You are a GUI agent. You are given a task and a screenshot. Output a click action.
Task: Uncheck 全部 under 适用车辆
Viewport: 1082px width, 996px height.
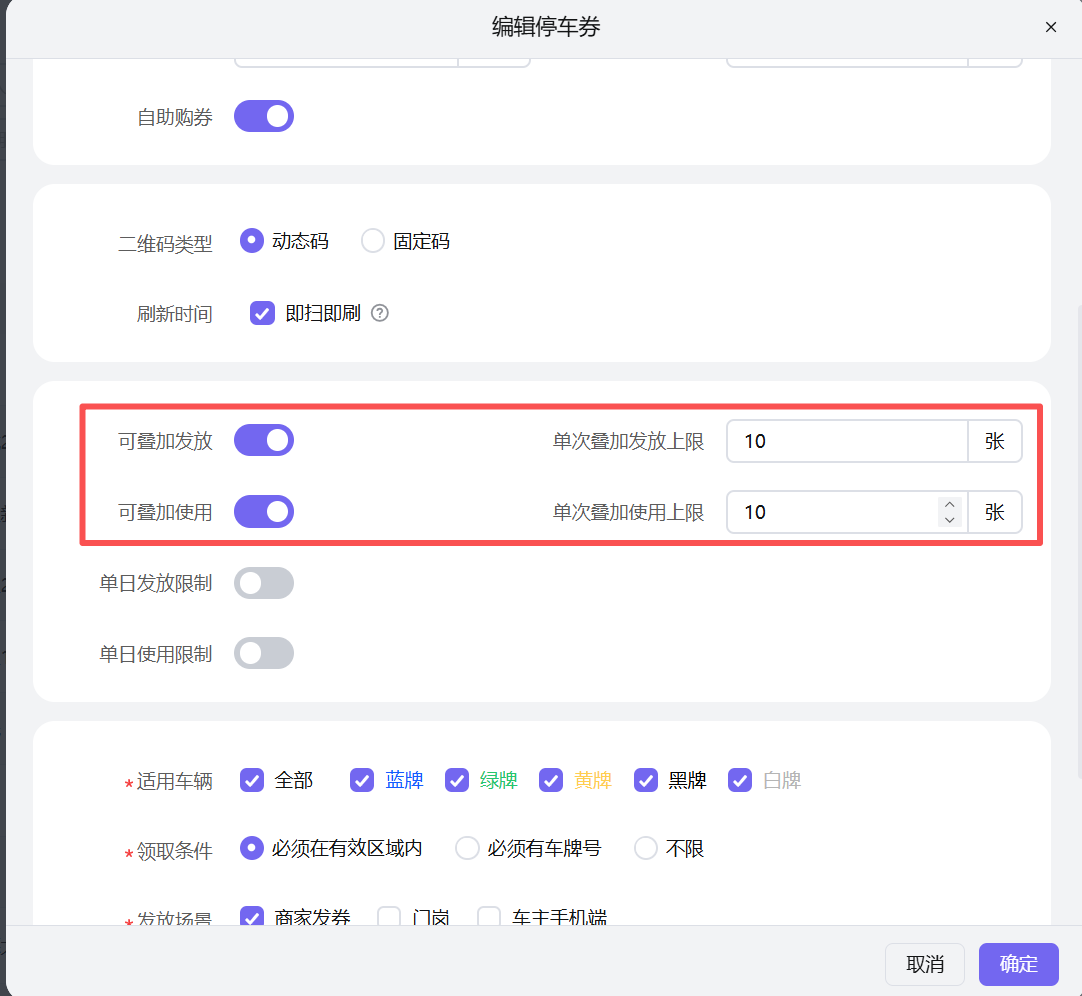pyautogui.click(x=252, y=780)
